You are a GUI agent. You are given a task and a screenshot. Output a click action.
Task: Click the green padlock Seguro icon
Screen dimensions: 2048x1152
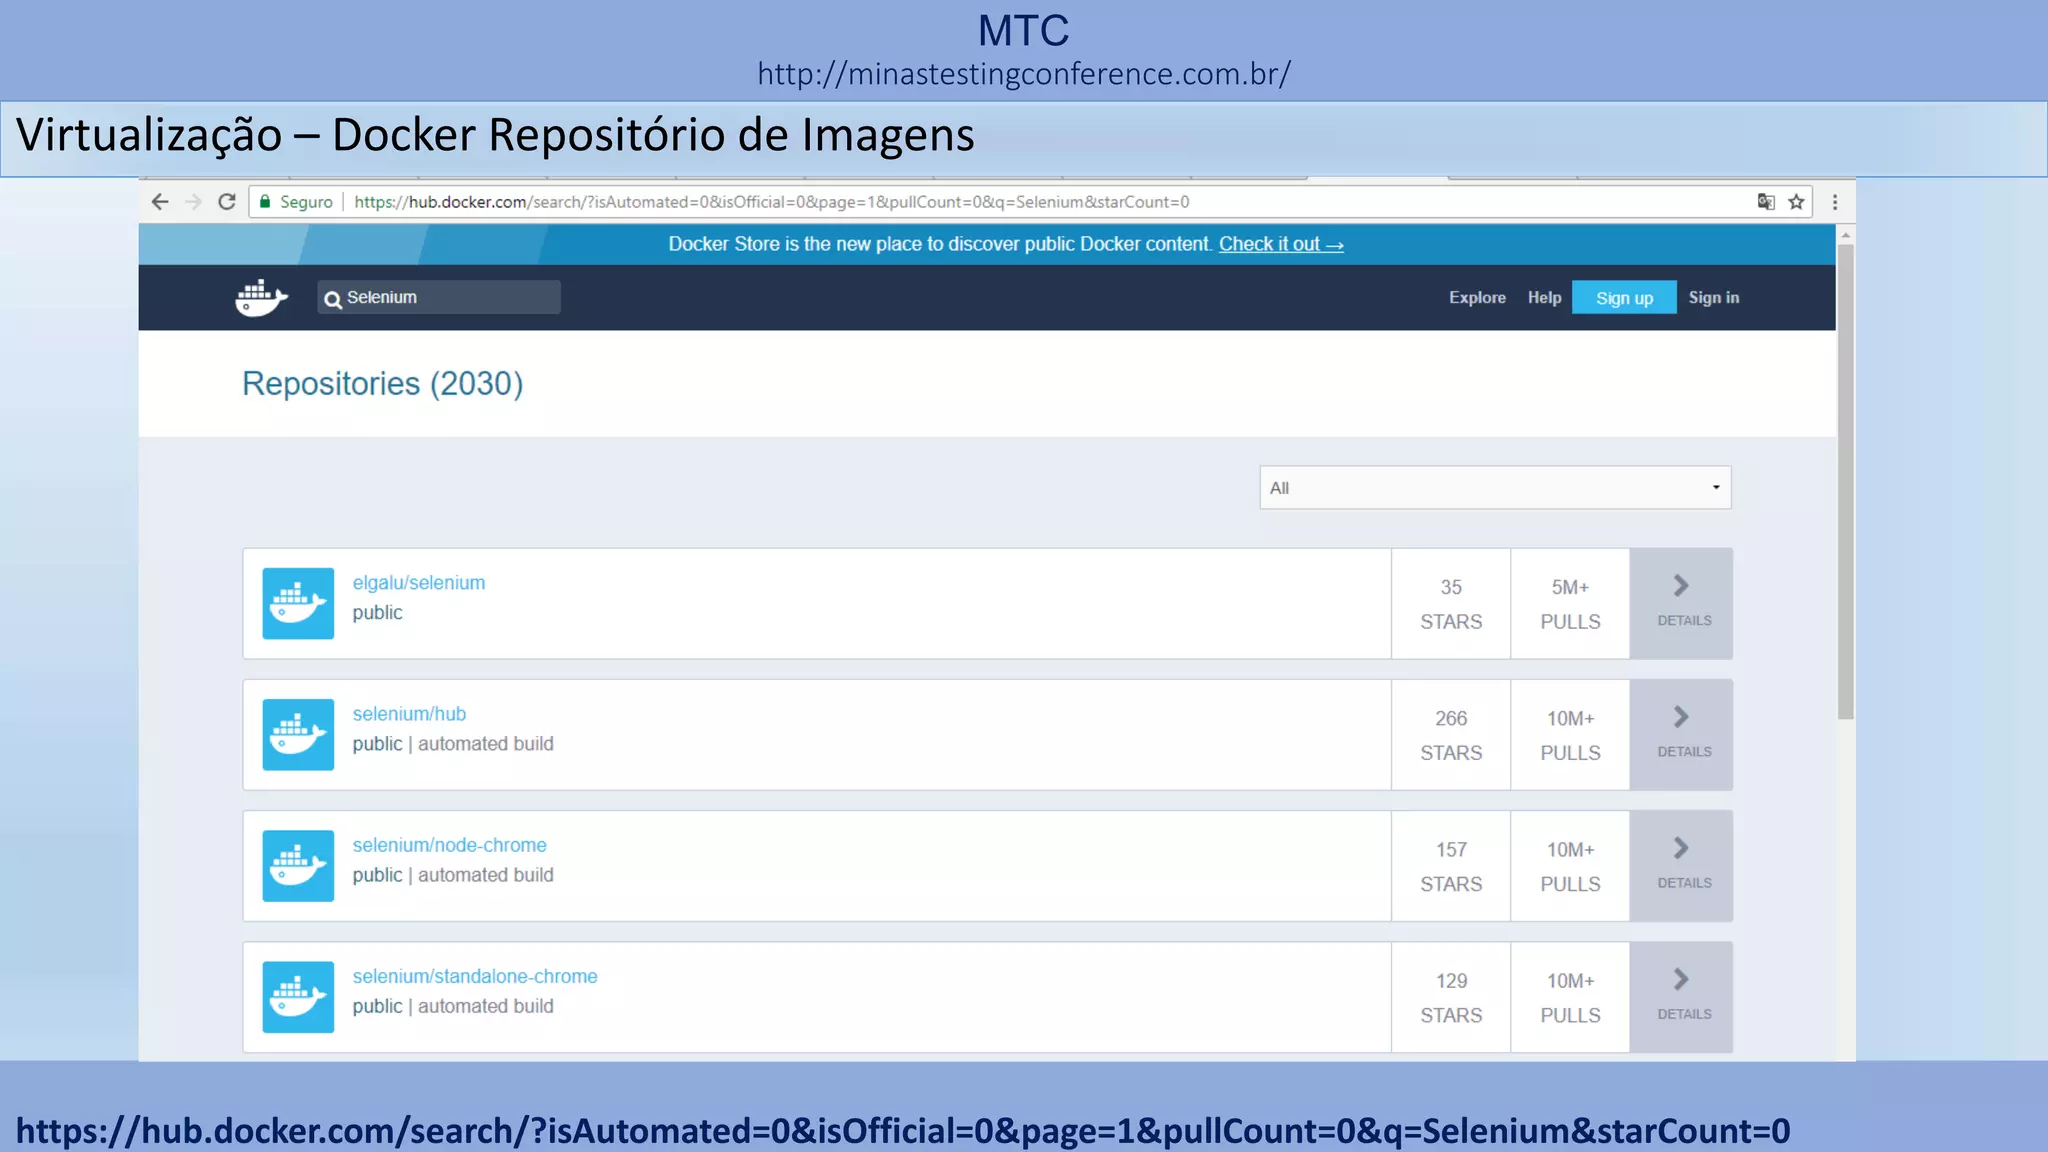point(265,202)
